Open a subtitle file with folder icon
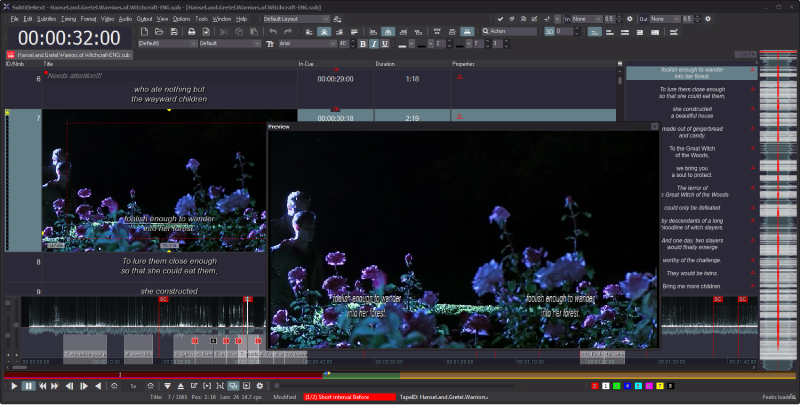The image size is (800, 405). point(159,32)
